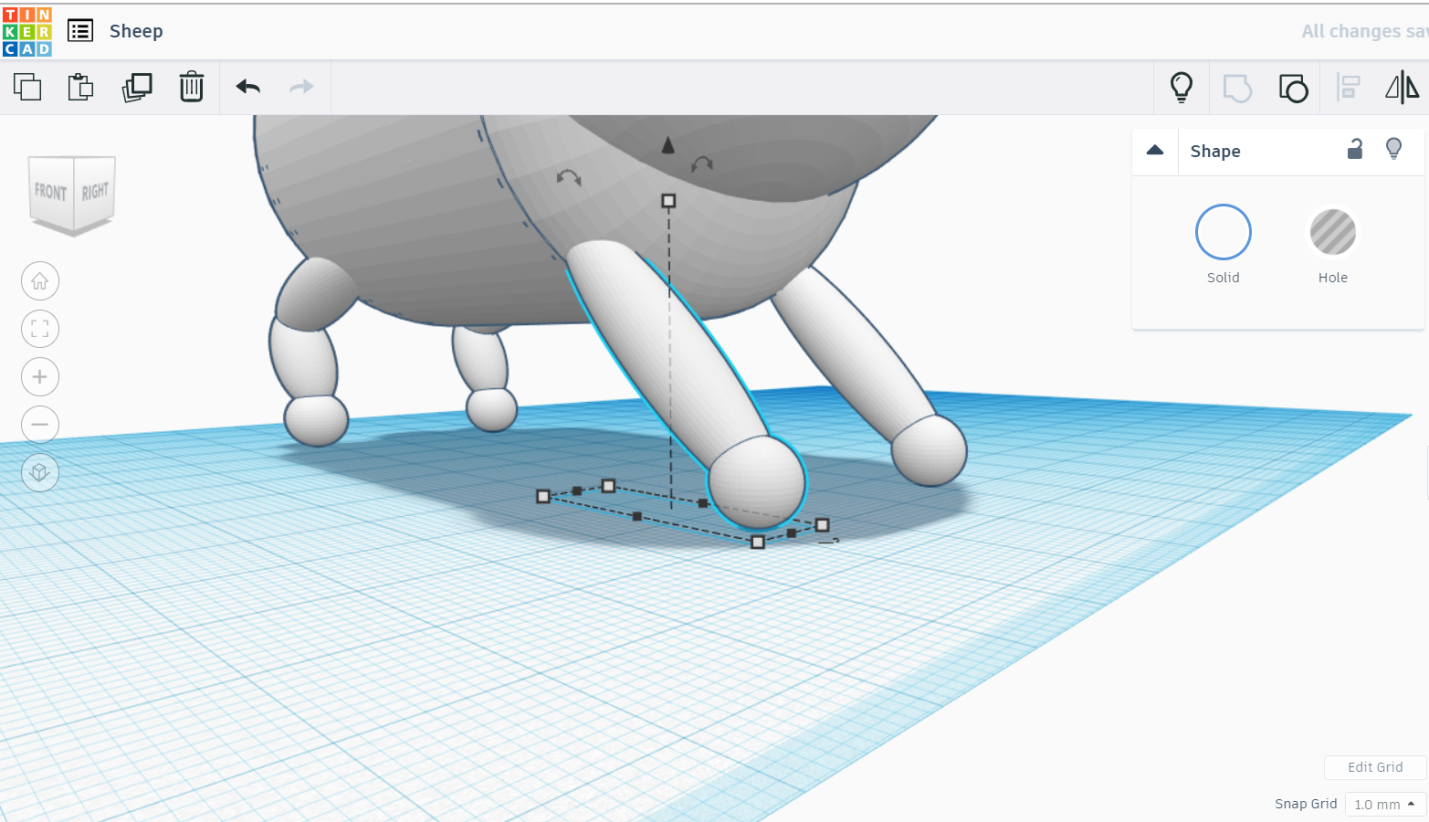This screenshot has height=822, width=1429.
Task: Click the height handle above the leg
Action: 669,201
